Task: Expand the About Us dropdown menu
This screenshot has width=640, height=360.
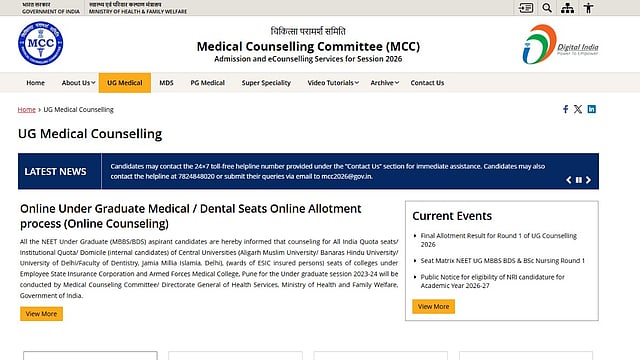Action: click(x=78, y=83)
